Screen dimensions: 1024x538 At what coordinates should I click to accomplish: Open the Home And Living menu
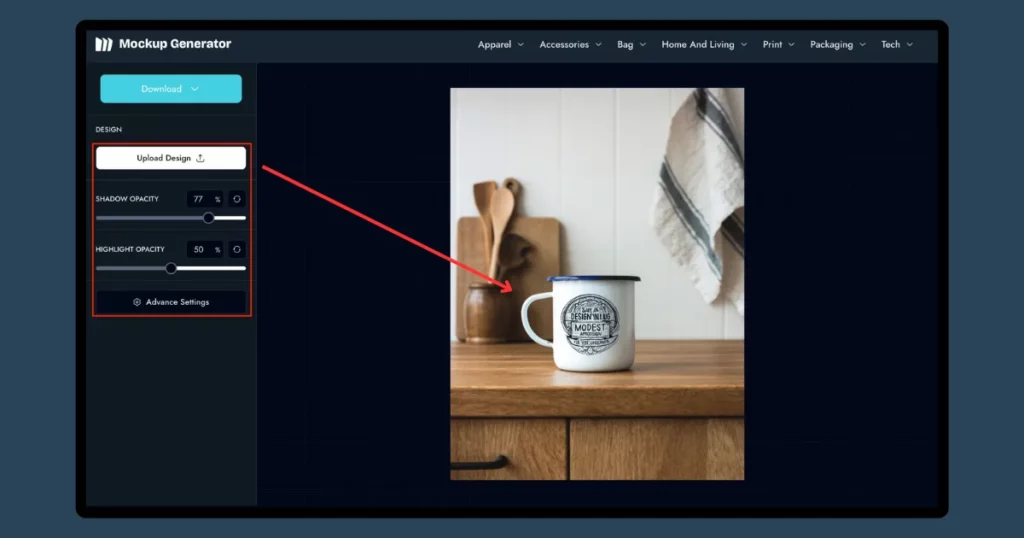click(704, 45)
